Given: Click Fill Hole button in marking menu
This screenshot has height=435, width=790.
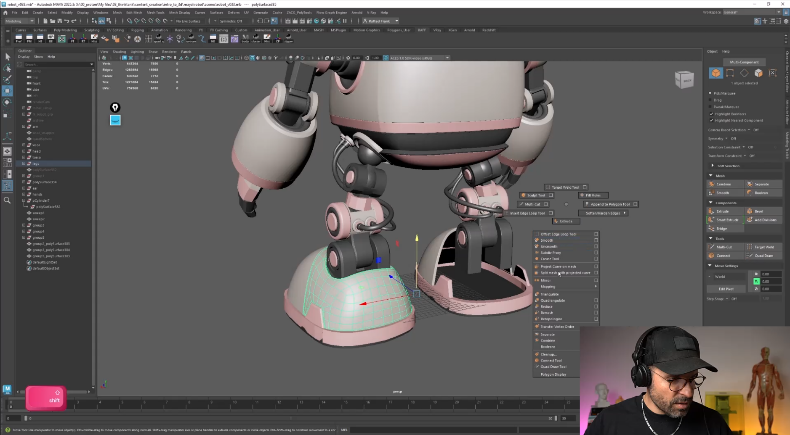Looking at the screenshot, I should tap(593, 195).
